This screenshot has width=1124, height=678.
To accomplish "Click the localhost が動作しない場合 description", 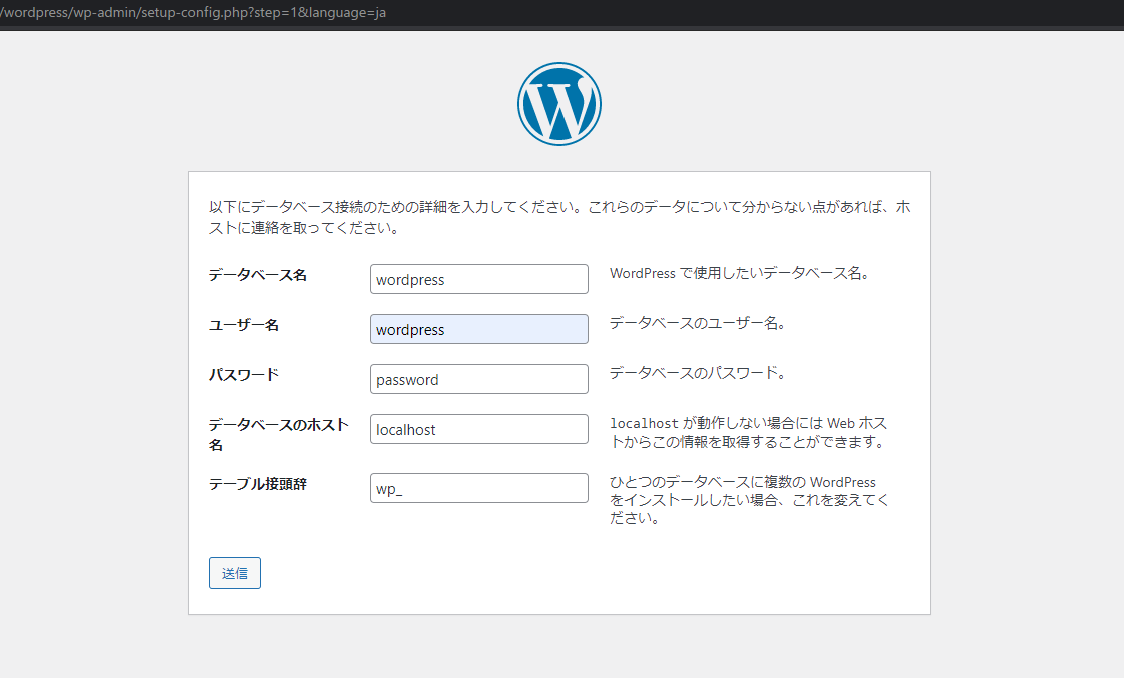I will 749,432.
